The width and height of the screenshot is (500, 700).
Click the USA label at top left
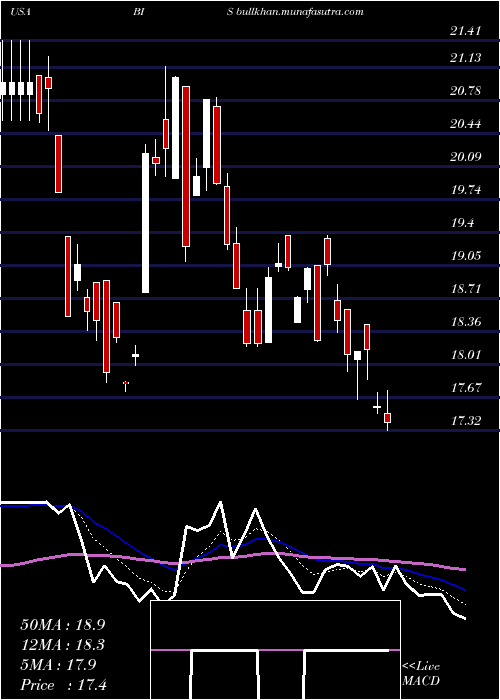(20, 12)
